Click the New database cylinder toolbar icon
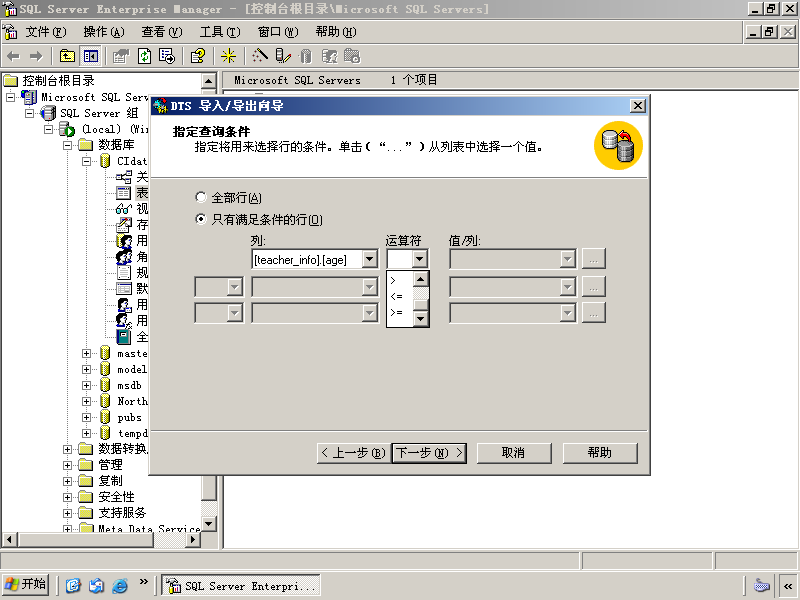800x600 pixels. tap(306, 56)
